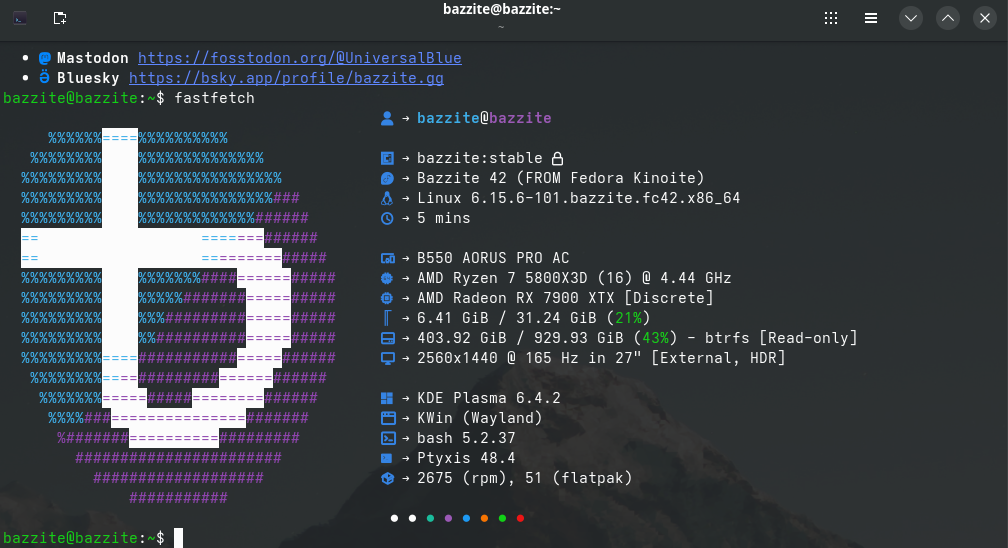Viewport: 1008px width, 548px height.
Task: Open a new tab with the plus icon
Action: [x=60, y=18]
